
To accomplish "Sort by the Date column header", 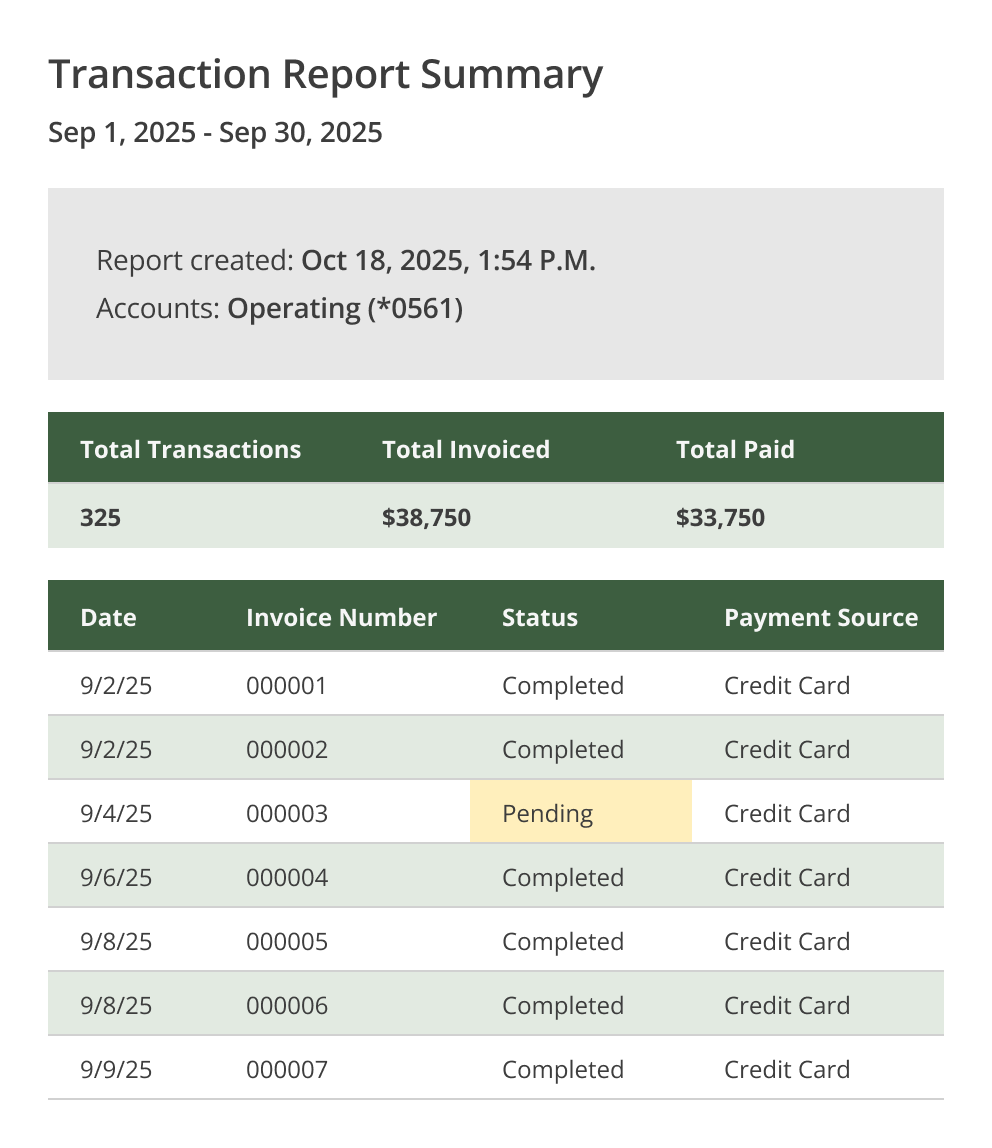I will (108, 617).
